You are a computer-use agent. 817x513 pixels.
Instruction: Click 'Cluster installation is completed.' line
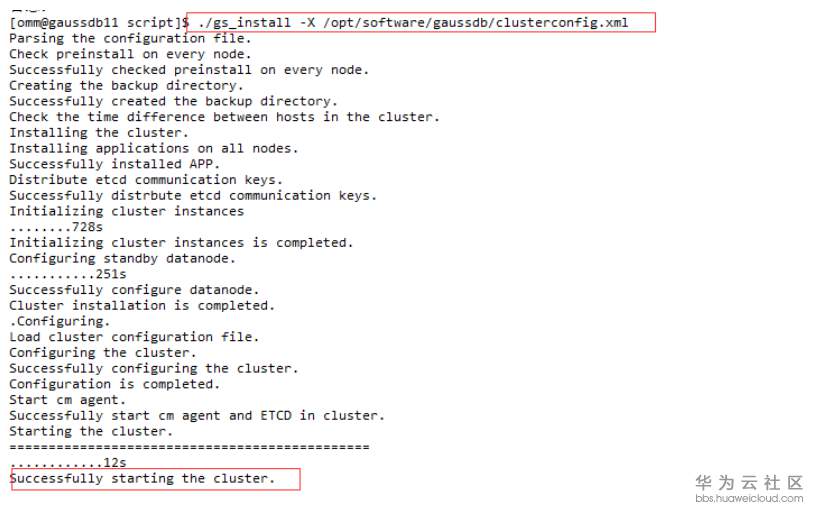142,305
